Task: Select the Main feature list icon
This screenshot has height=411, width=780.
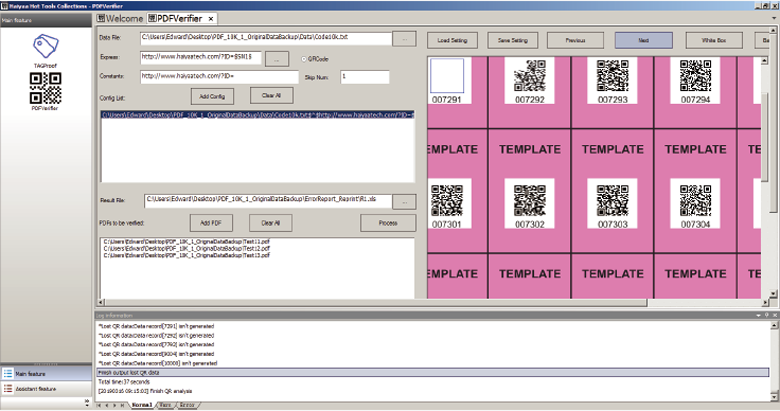Action: pyautogui.click(x=8, y=373)
